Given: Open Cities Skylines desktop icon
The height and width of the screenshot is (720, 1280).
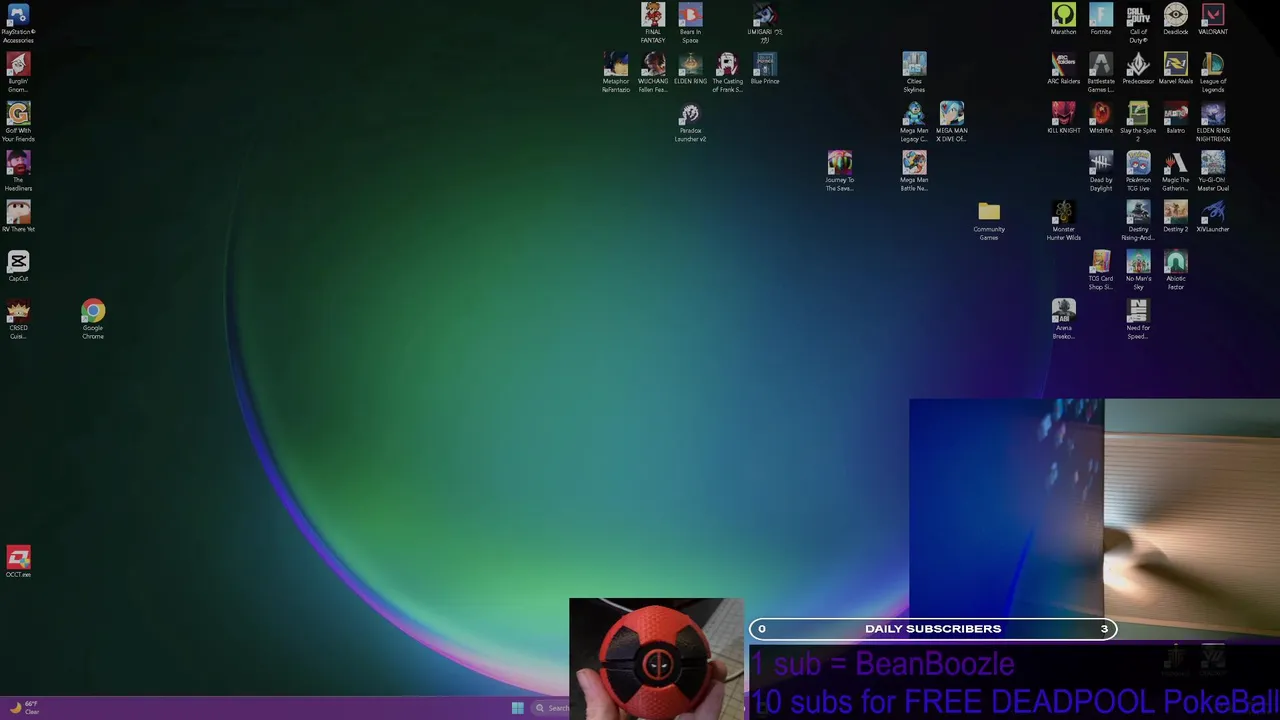Looking at the screenshot, I should [x=914, y=73].
